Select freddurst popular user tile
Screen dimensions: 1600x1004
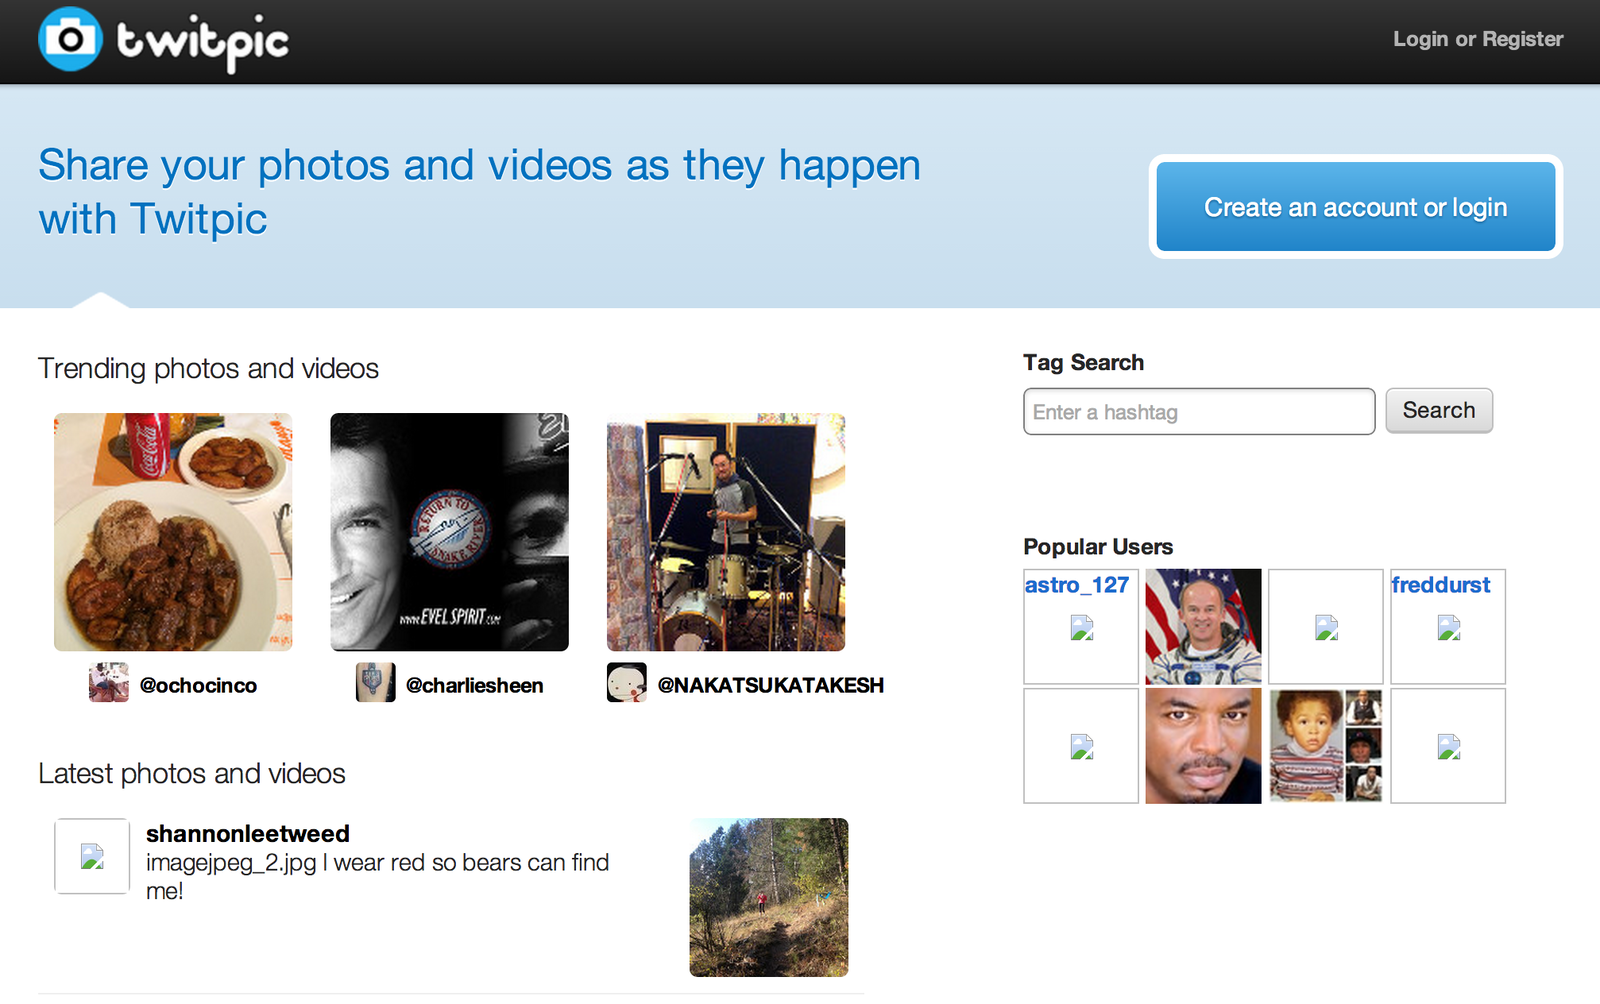[1448, 627]
